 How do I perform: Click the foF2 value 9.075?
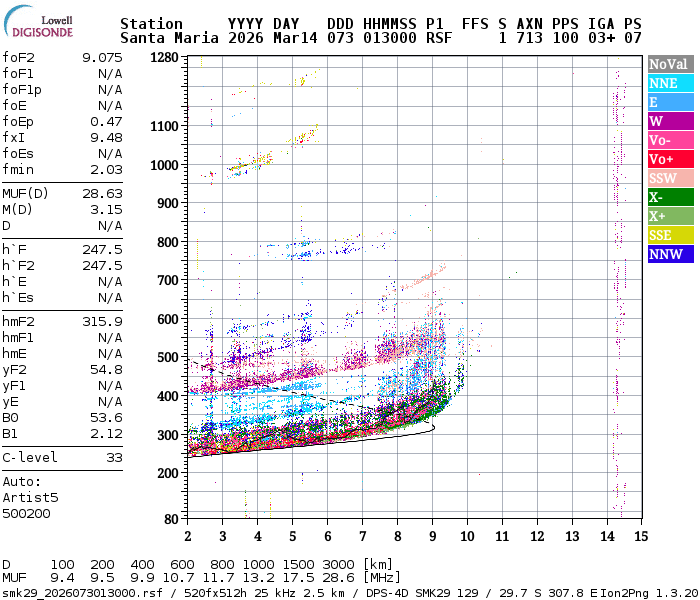pyautogui.click(x=102, y=57)
